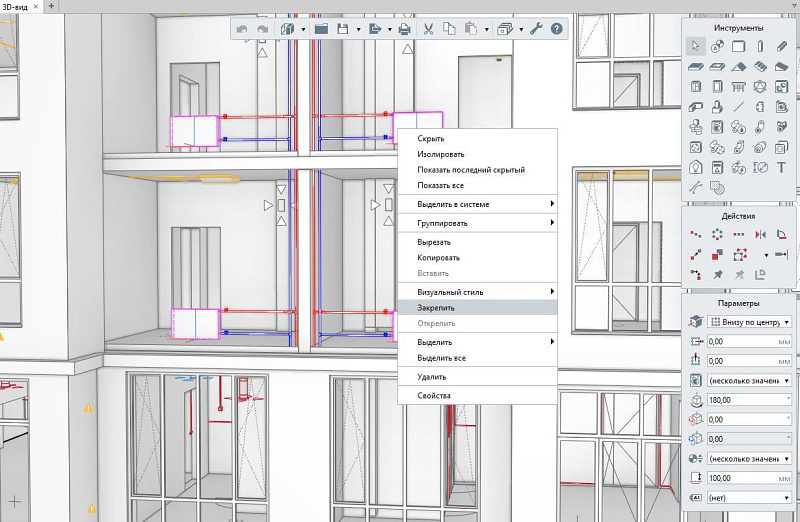Expand the dropdown arrow next to Save icon
The height and width of the screenshot is (522, 800).
click(x=358, y=29)
